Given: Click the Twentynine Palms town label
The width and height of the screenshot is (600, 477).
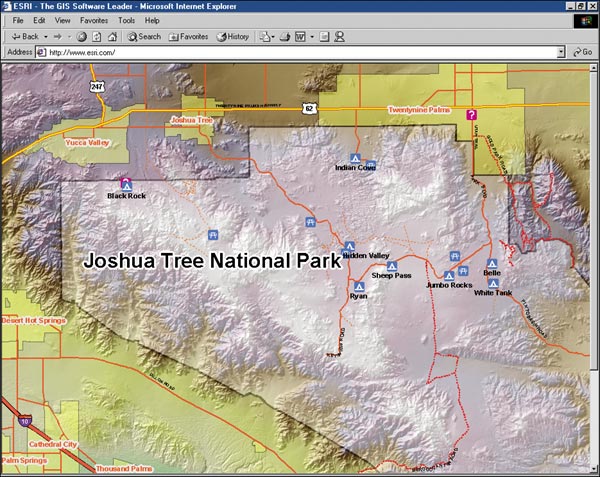Looking at the screenshot, I should coord(419,110).
